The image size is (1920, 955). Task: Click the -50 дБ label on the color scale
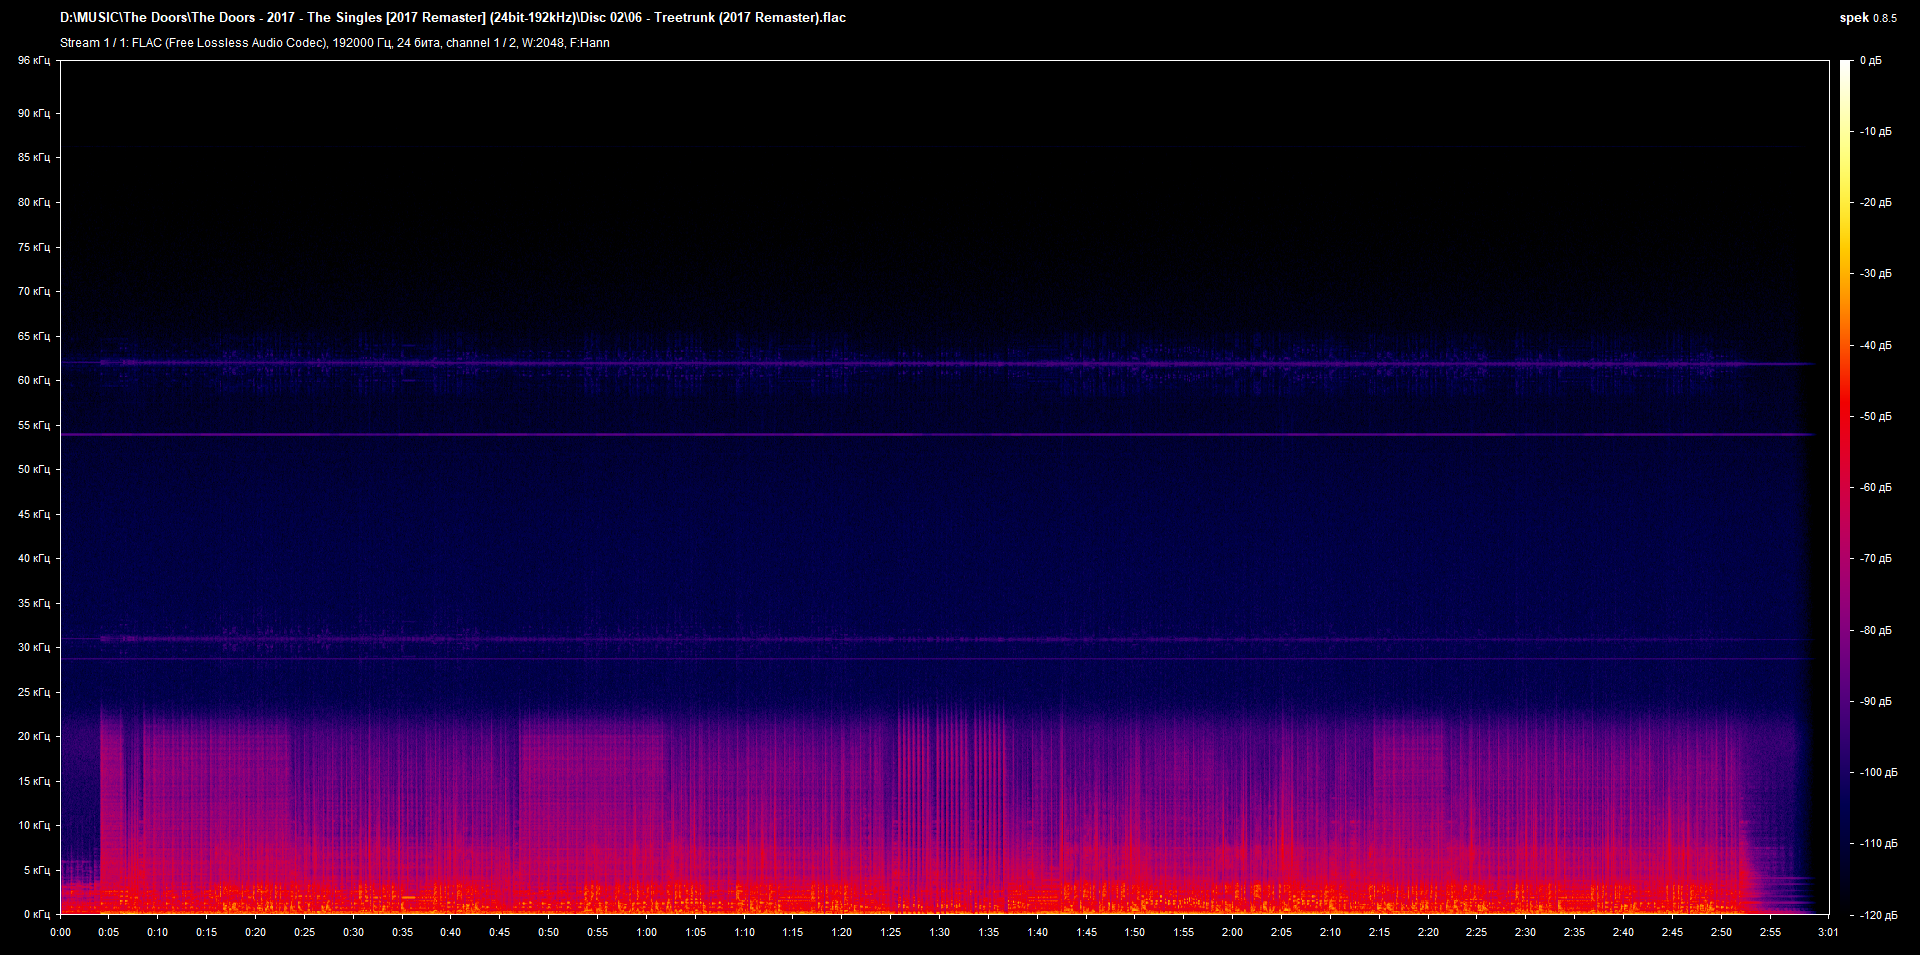[x=1875, y=416]
